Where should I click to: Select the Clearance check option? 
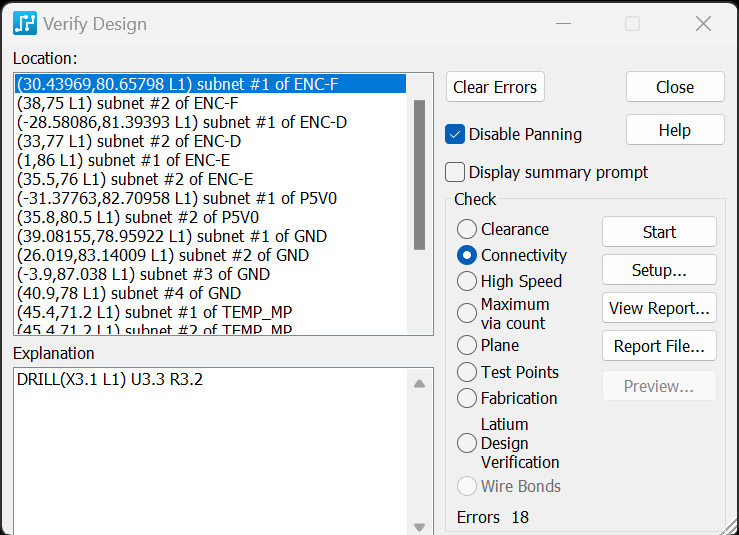pos(467,229)
